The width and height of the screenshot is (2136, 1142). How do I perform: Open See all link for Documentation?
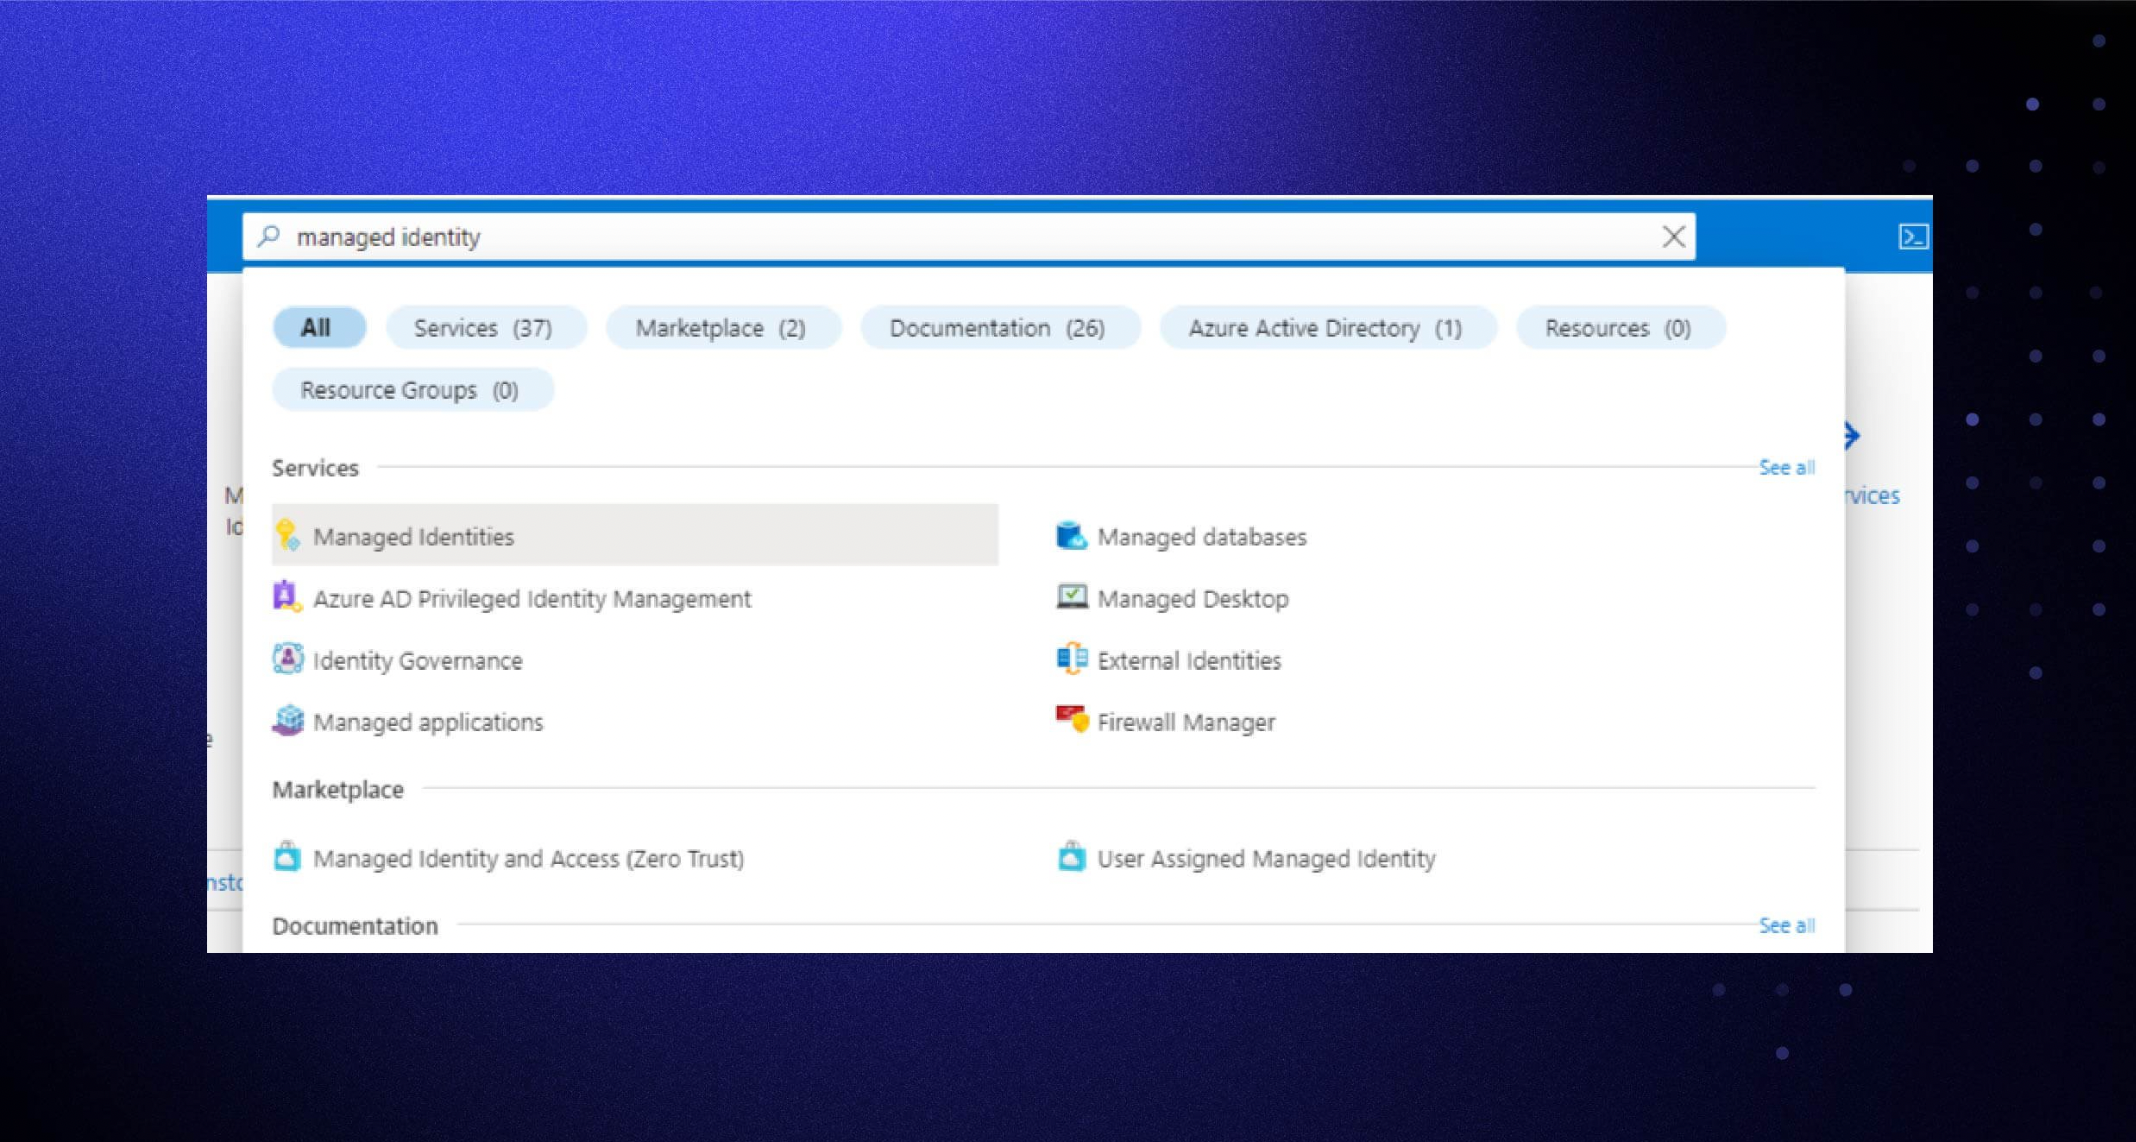1787,925
